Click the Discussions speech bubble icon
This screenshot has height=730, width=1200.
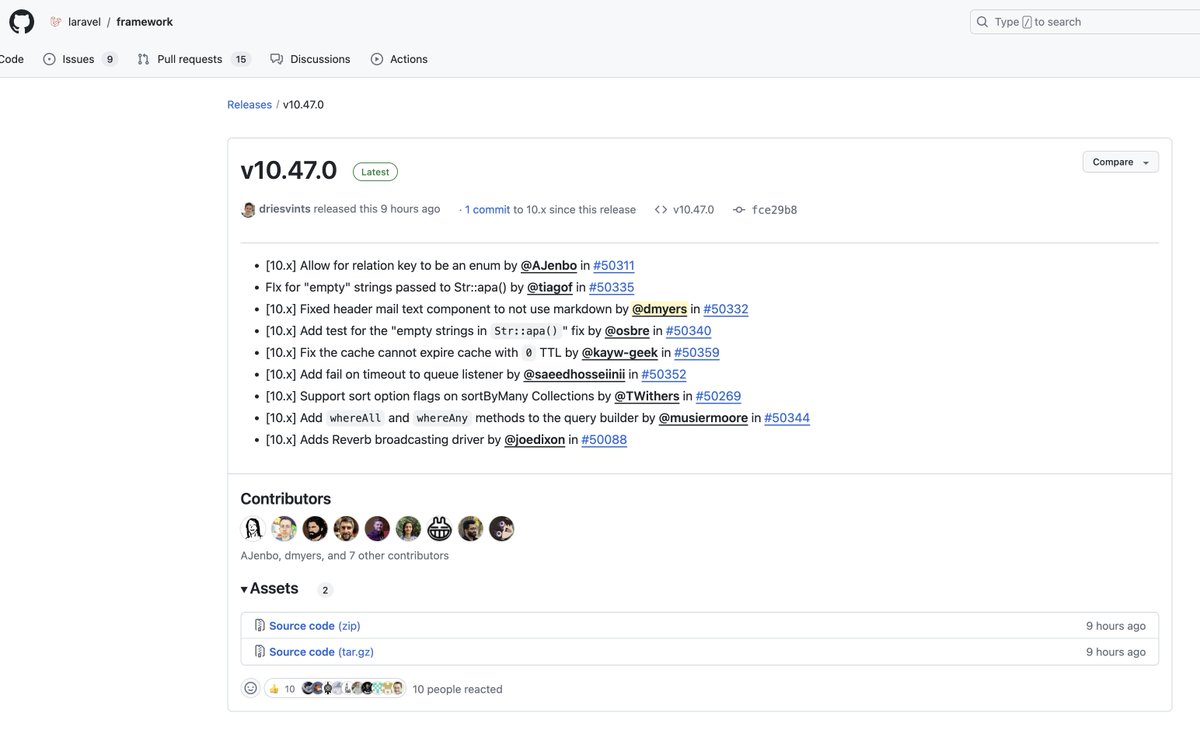(276, 58)
